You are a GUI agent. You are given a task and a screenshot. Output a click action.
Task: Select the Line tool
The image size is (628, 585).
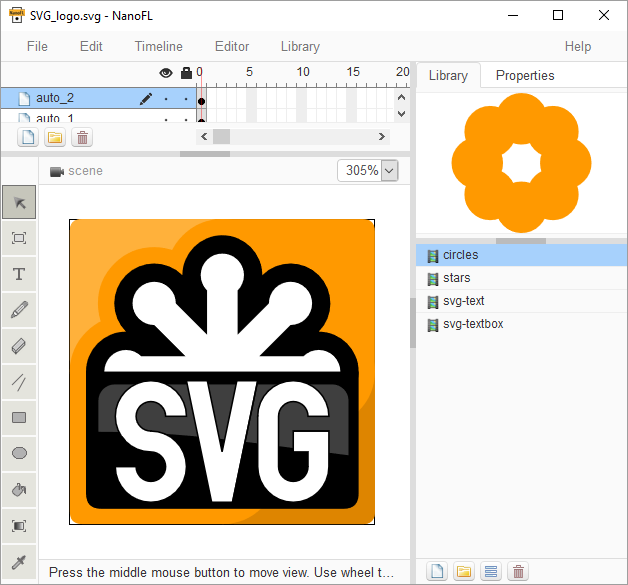[19, 382]
